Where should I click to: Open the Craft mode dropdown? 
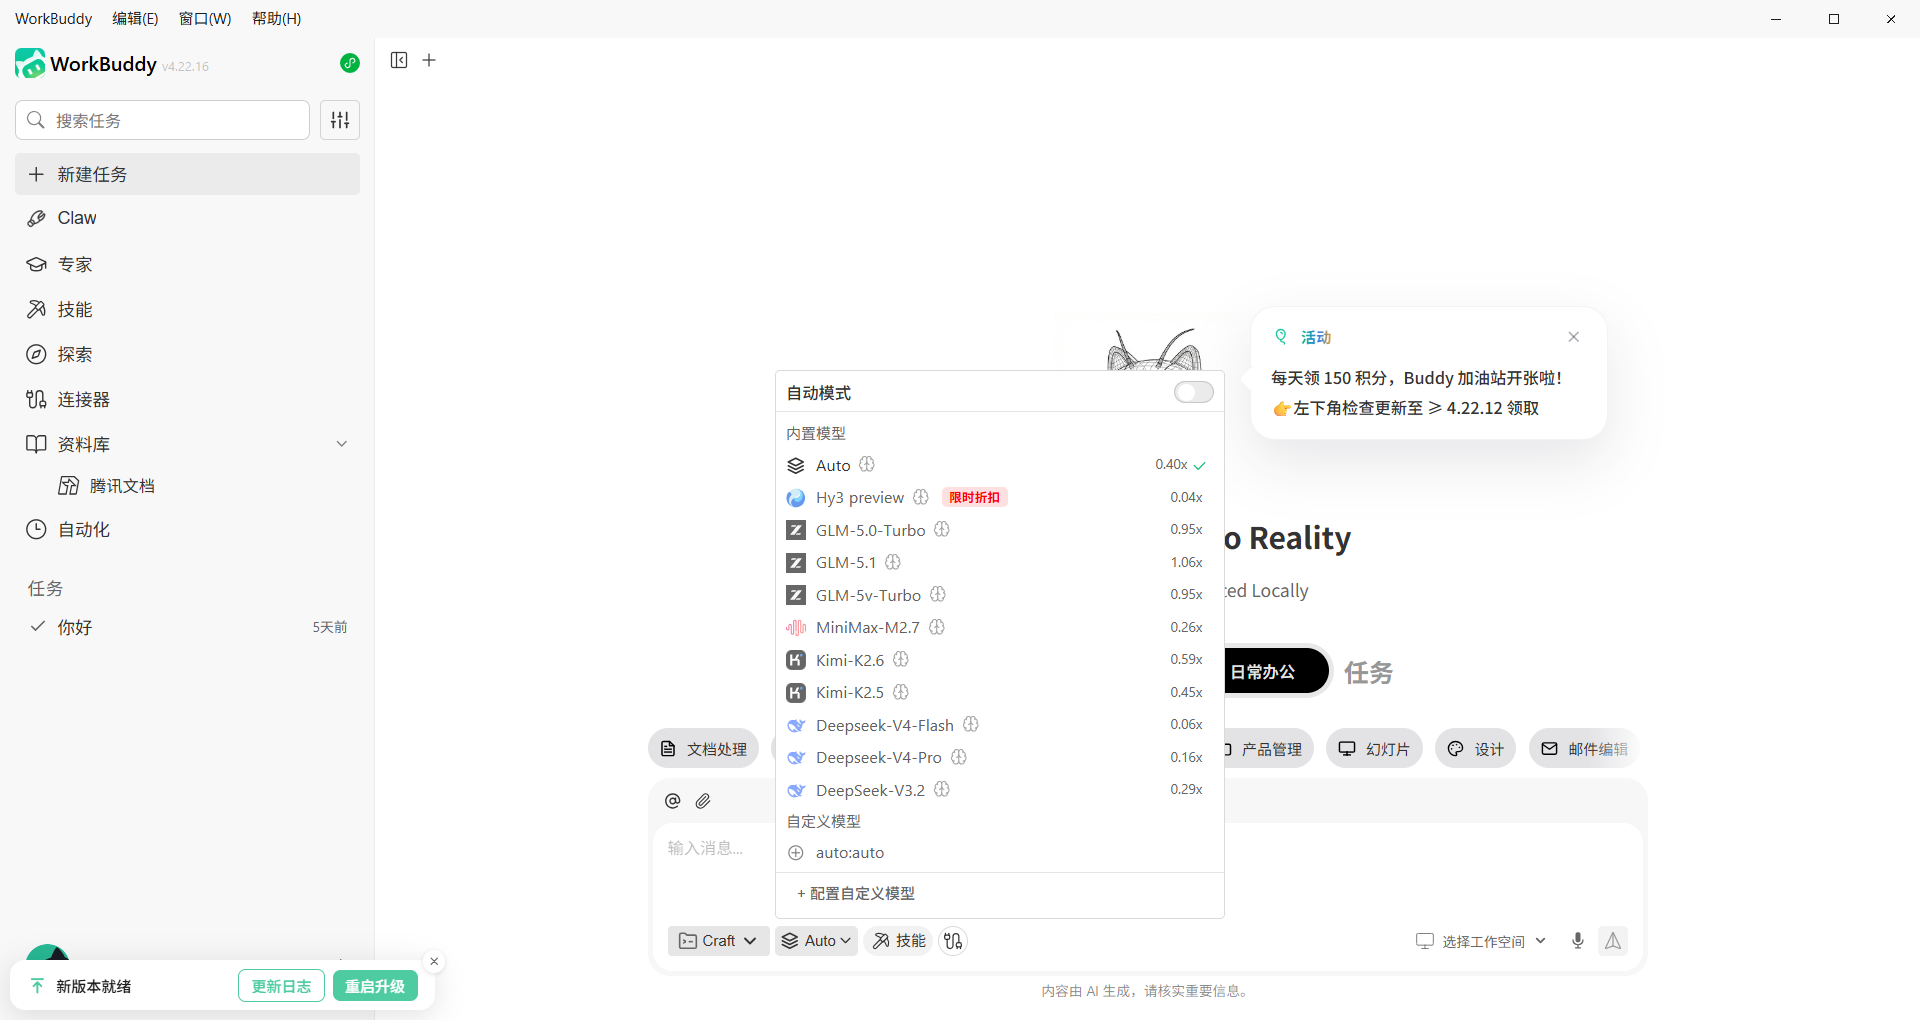tap(718, 941)
